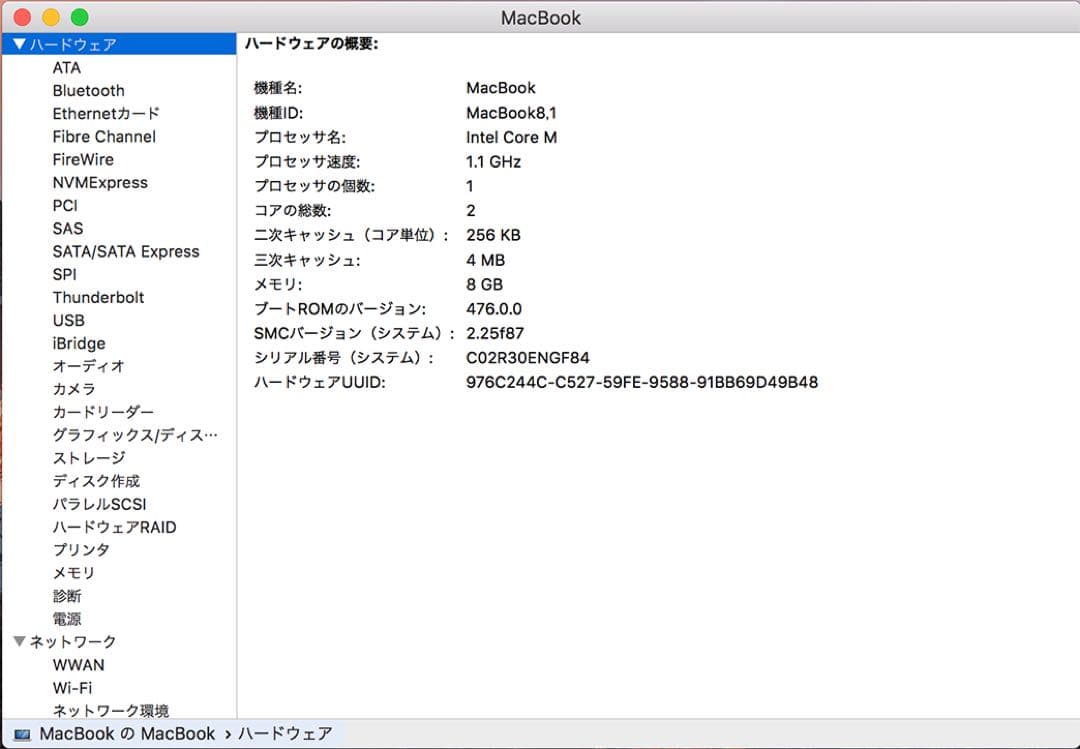
Task: Select the sidebar メモリ entry above 診断
Action: tap(74, 573)
